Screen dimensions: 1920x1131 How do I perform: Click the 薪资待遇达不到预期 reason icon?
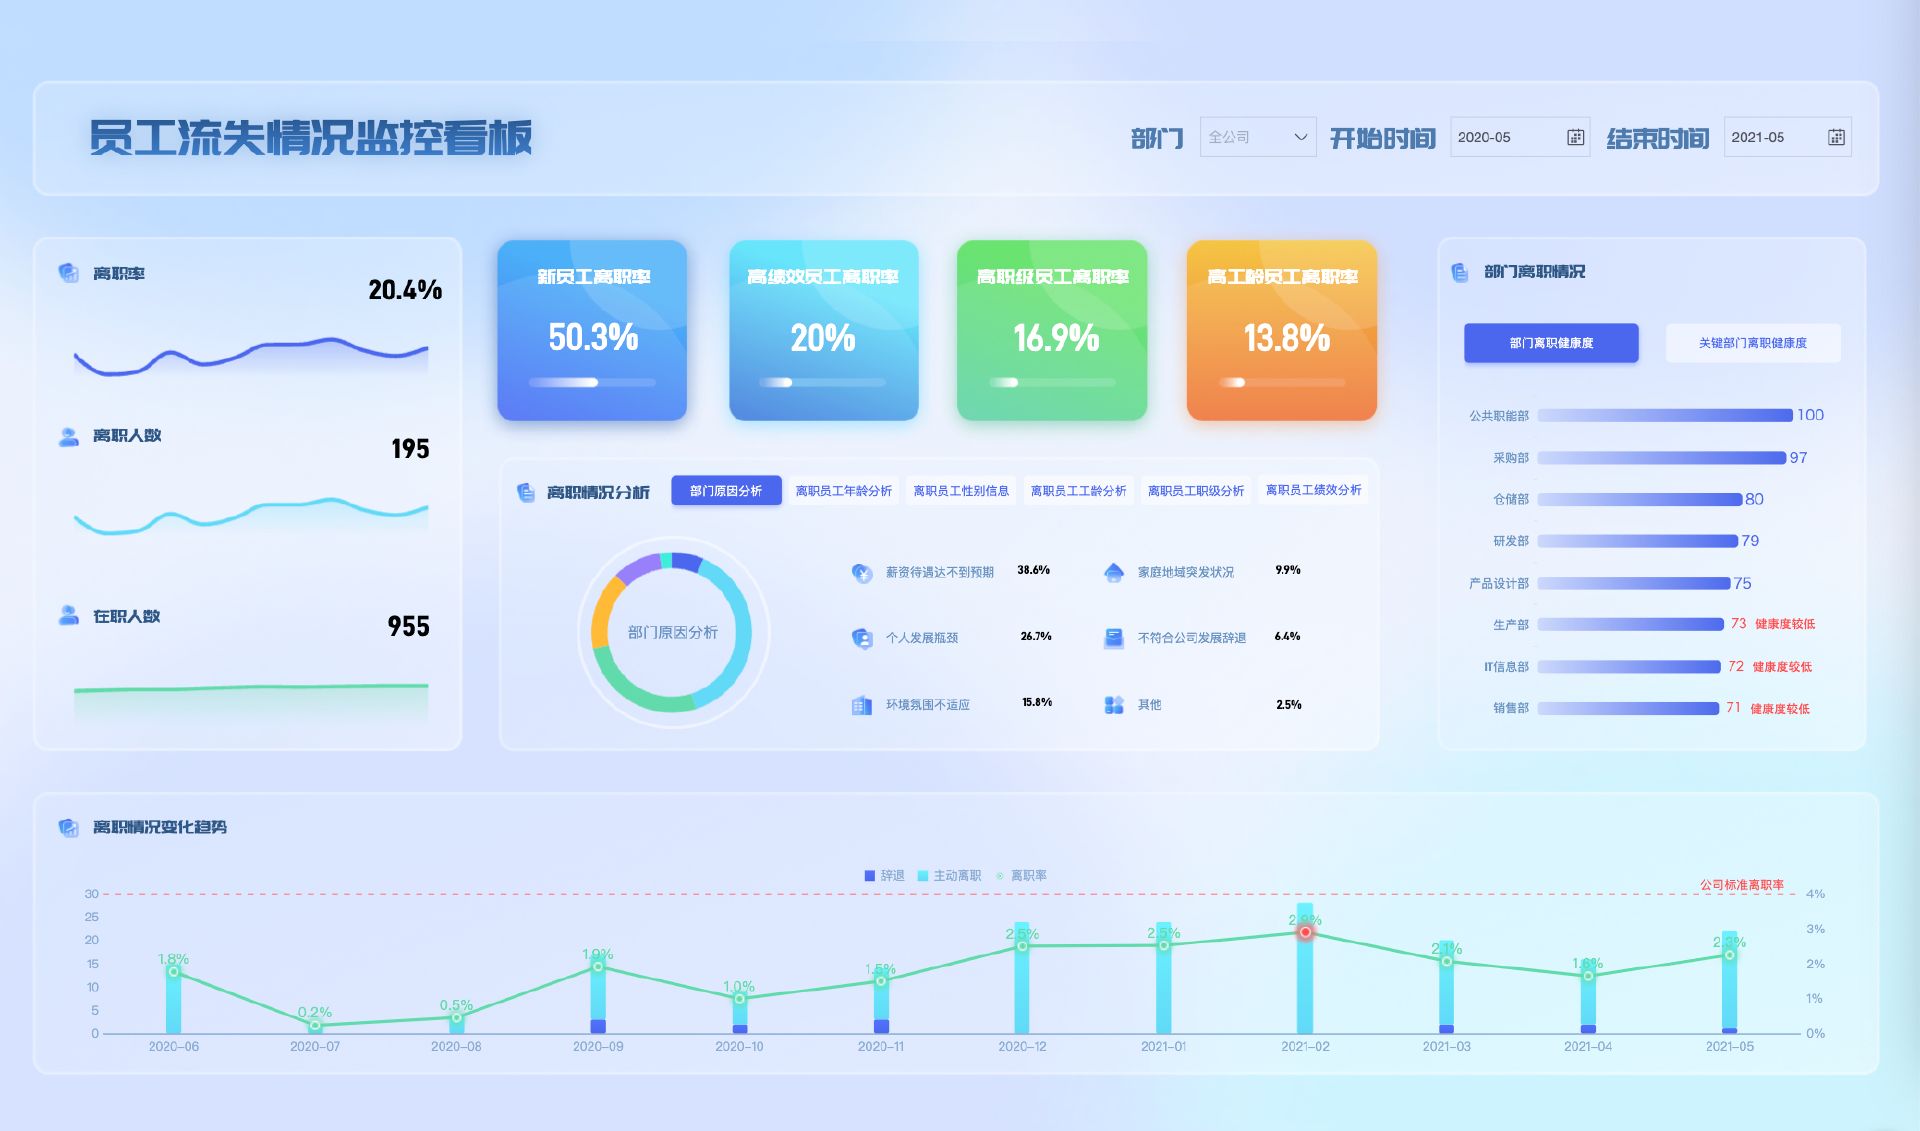[x=861, y=572]
